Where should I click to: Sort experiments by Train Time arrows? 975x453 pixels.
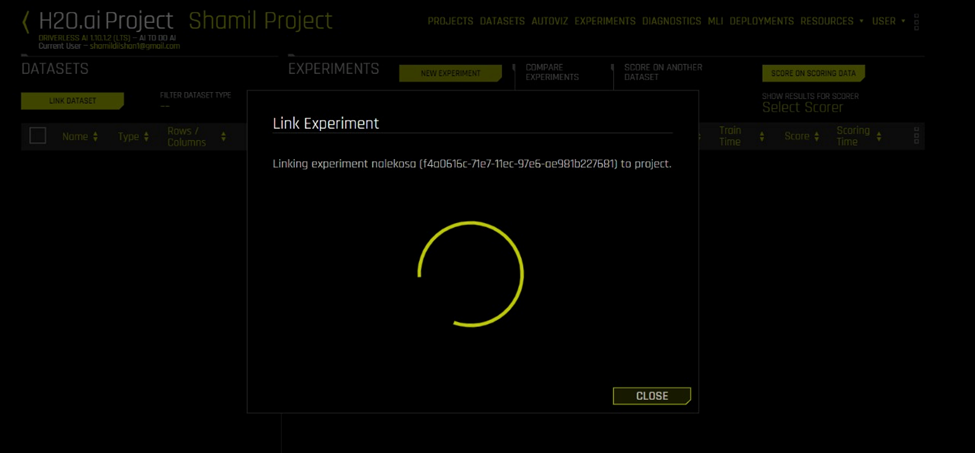coord(762,137)
